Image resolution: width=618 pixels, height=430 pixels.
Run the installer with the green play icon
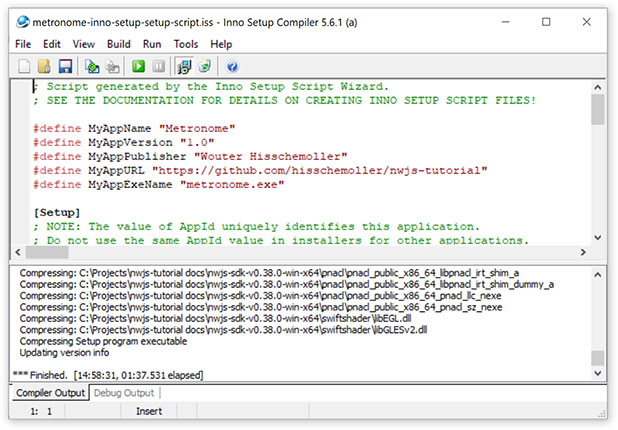[x=138, y=66]
